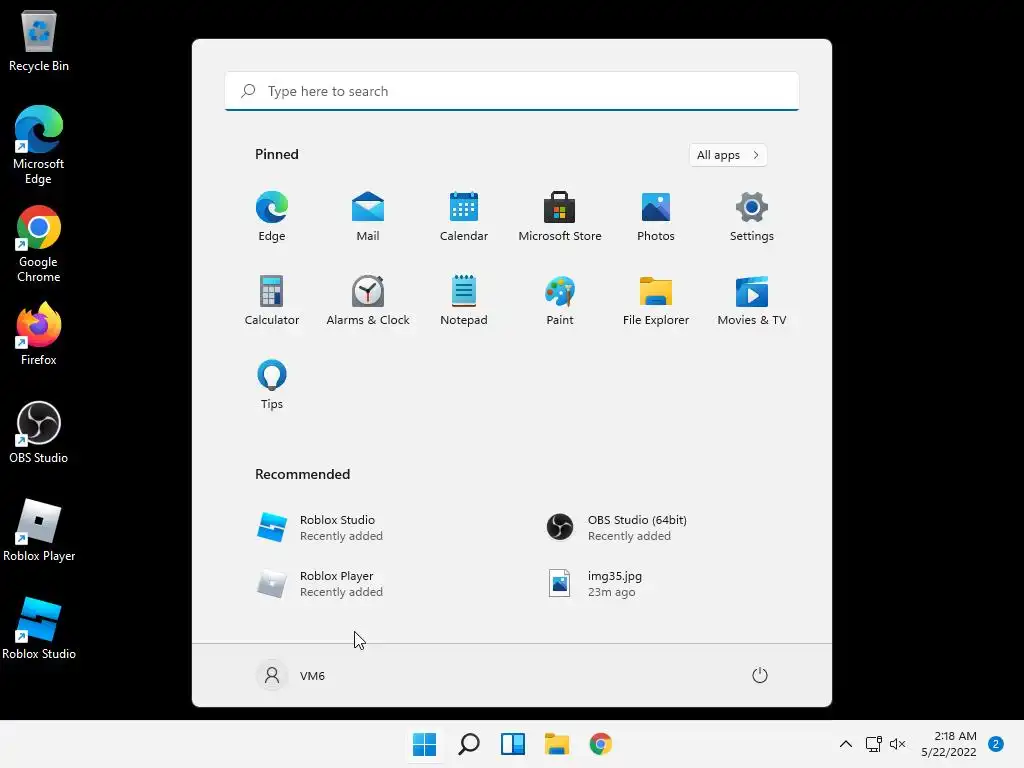The height and width of the screenshot is (768, 1024).
Task: Launch Chrome from the taskbar
Action: click(601, 744)
